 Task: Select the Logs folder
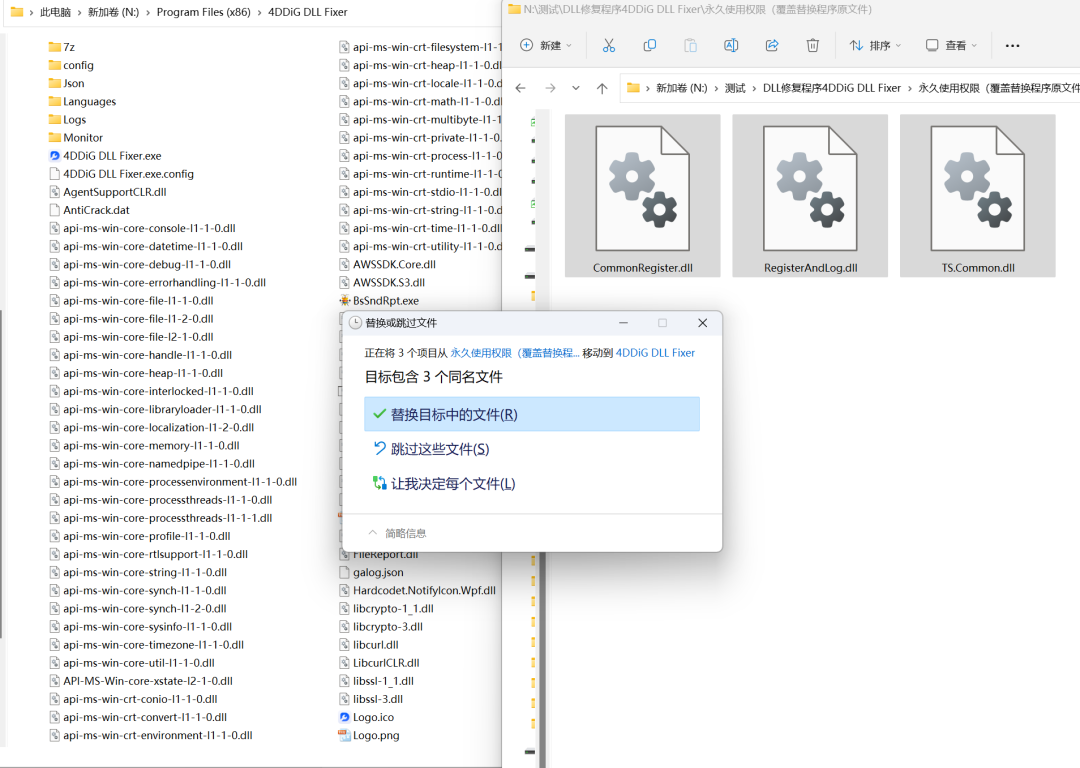point(68,119)
